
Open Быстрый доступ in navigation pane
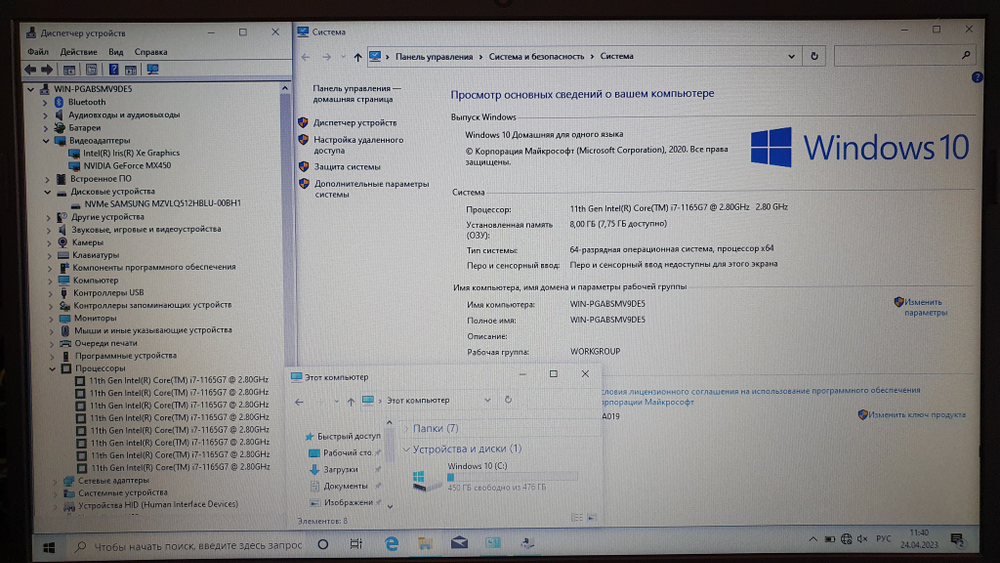tap(348, 437)
